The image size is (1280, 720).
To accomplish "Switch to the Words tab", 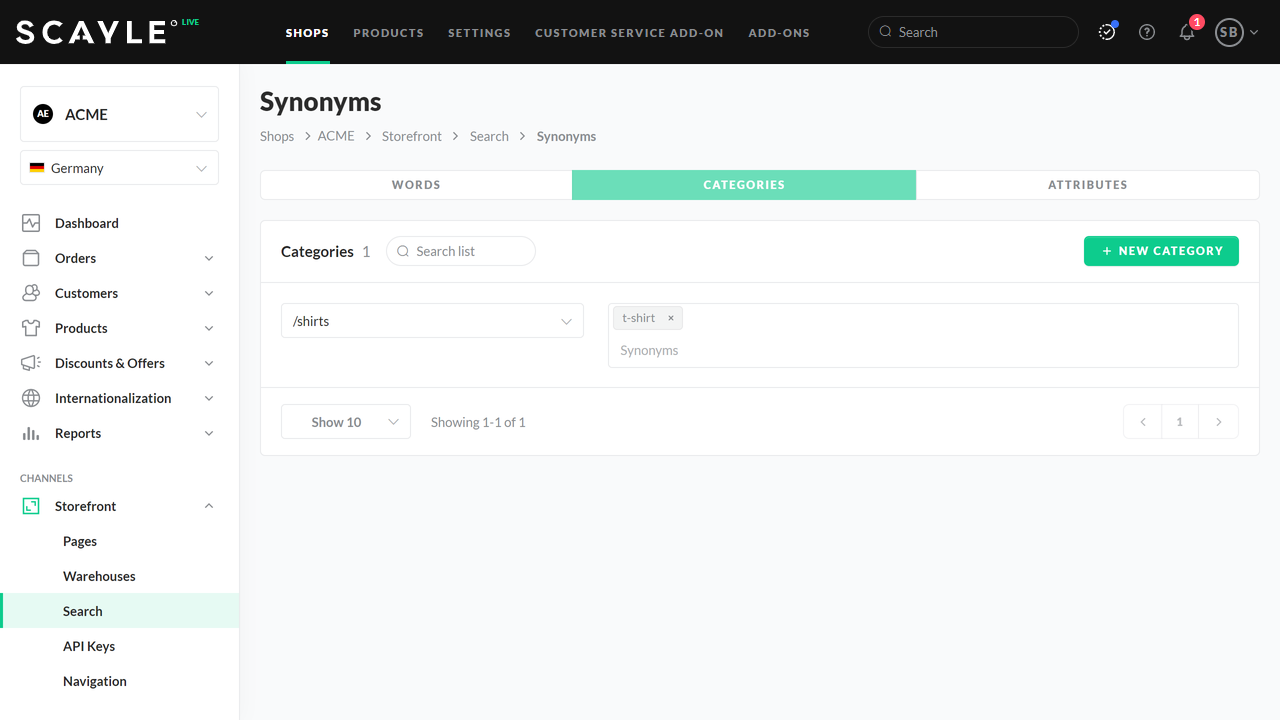I will [x=416, y=185].
